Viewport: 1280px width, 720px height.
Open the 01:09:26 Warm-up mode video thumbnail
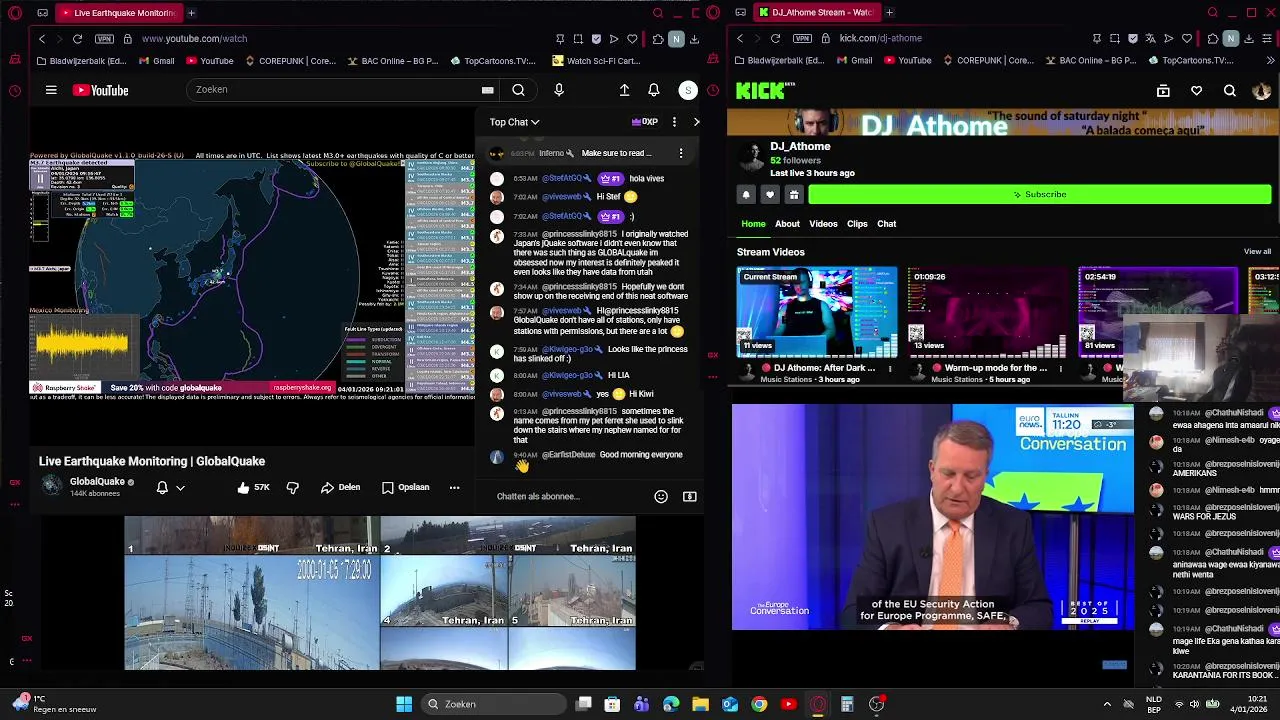click(x=987, y=312)
